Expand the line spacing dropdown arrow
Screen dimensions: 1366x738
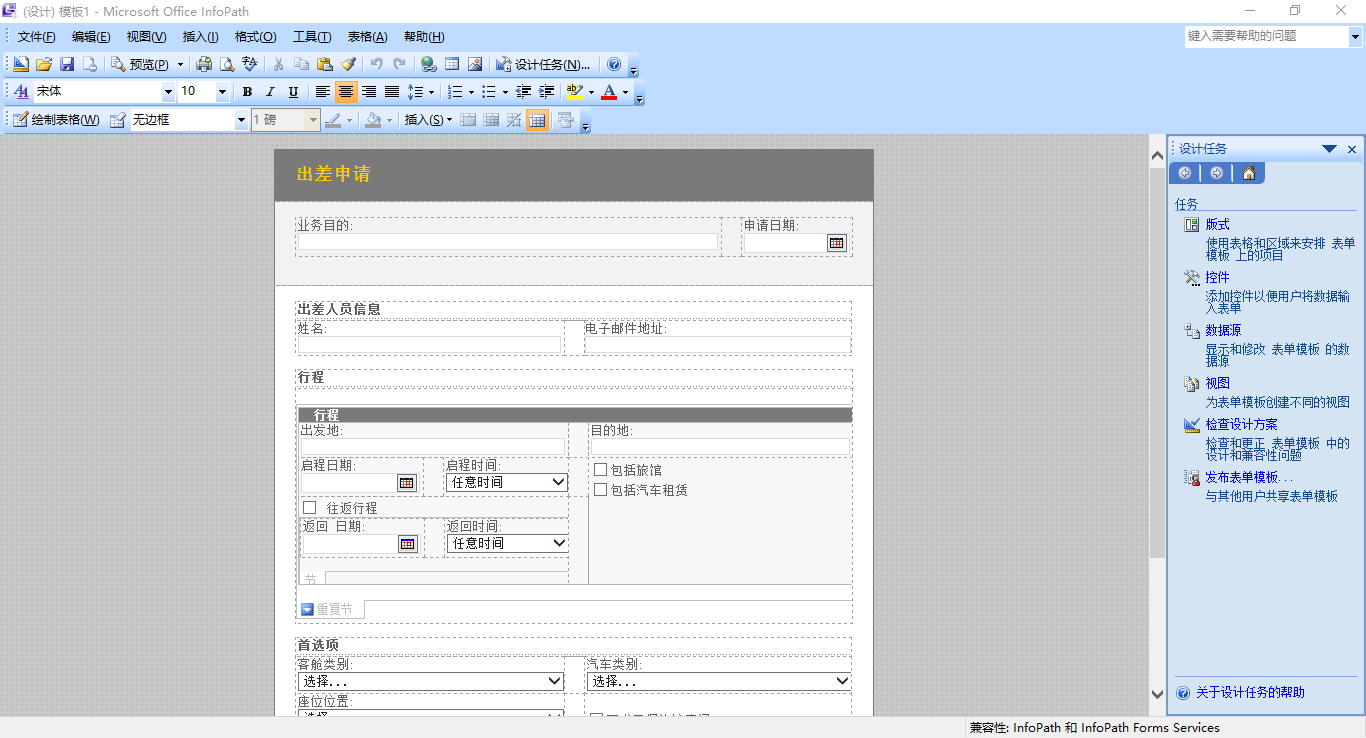coord(431,92)
